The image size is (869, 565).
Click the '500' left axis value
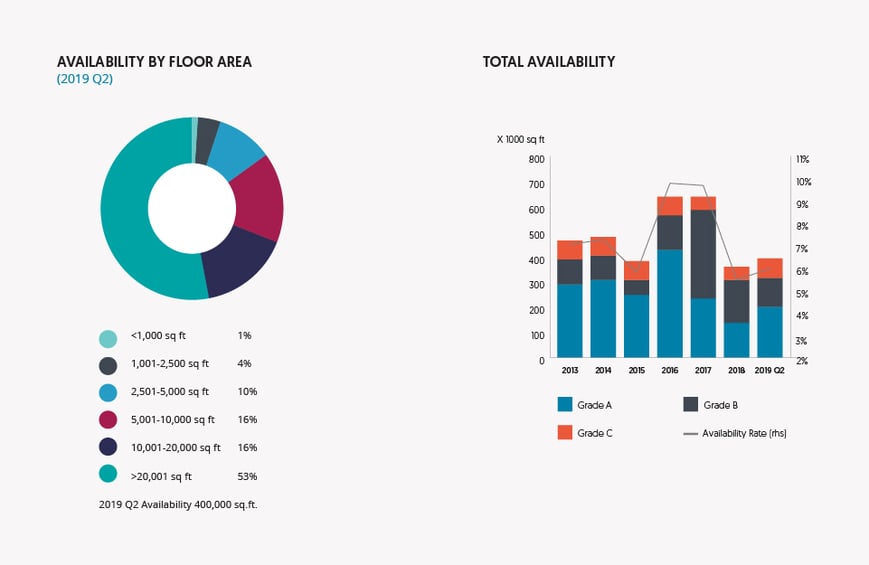(x=536, y=235)
